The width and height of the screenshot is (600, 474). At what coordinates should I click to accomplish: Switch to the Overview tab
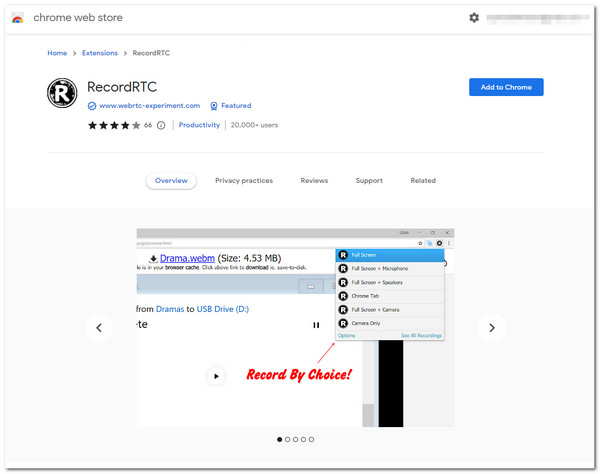[171, 181]
